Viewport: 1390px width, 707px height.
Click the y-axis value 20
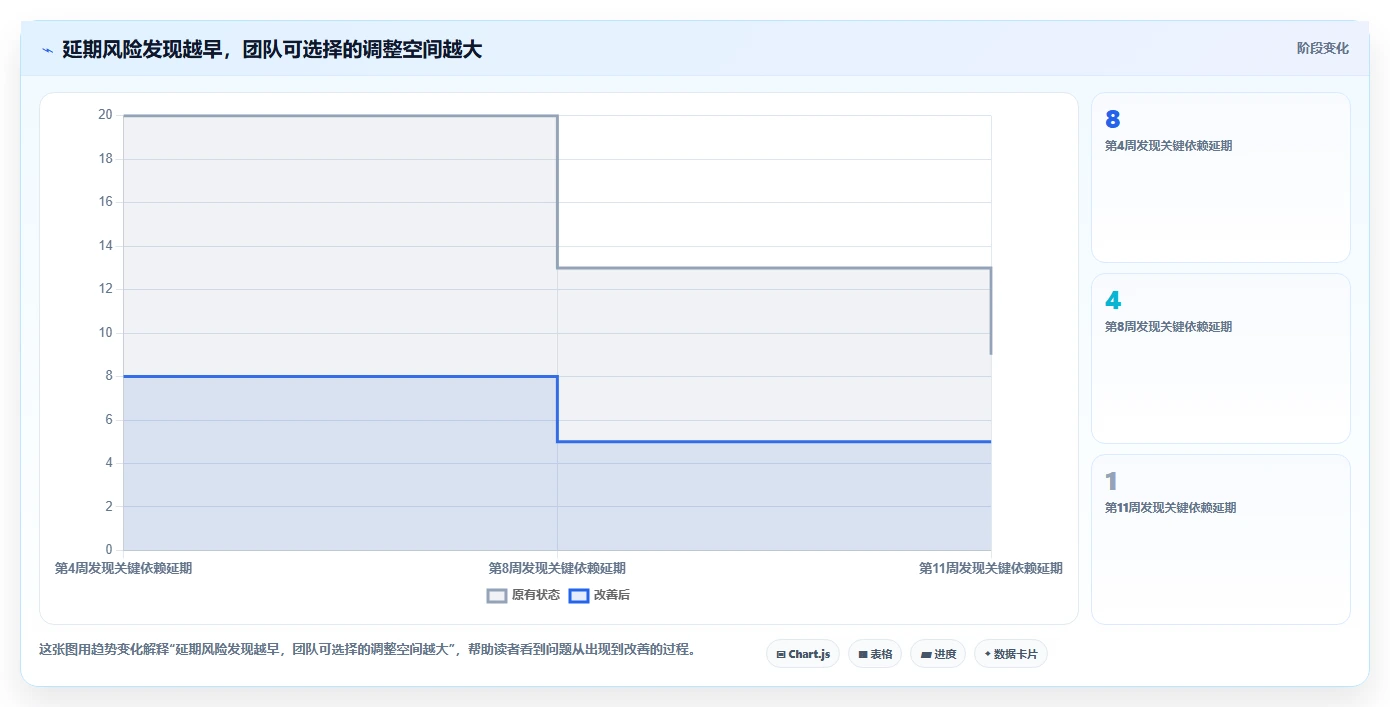tap(105, 115)
